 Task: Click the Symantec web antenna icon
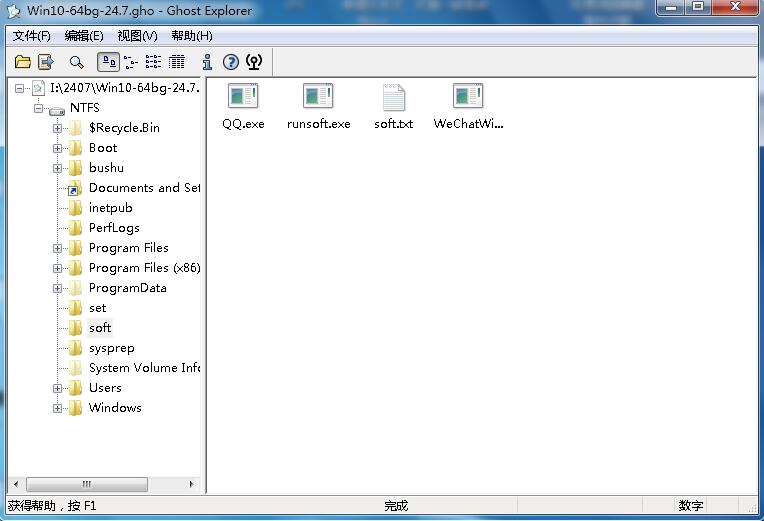click(x=254, y=62)
